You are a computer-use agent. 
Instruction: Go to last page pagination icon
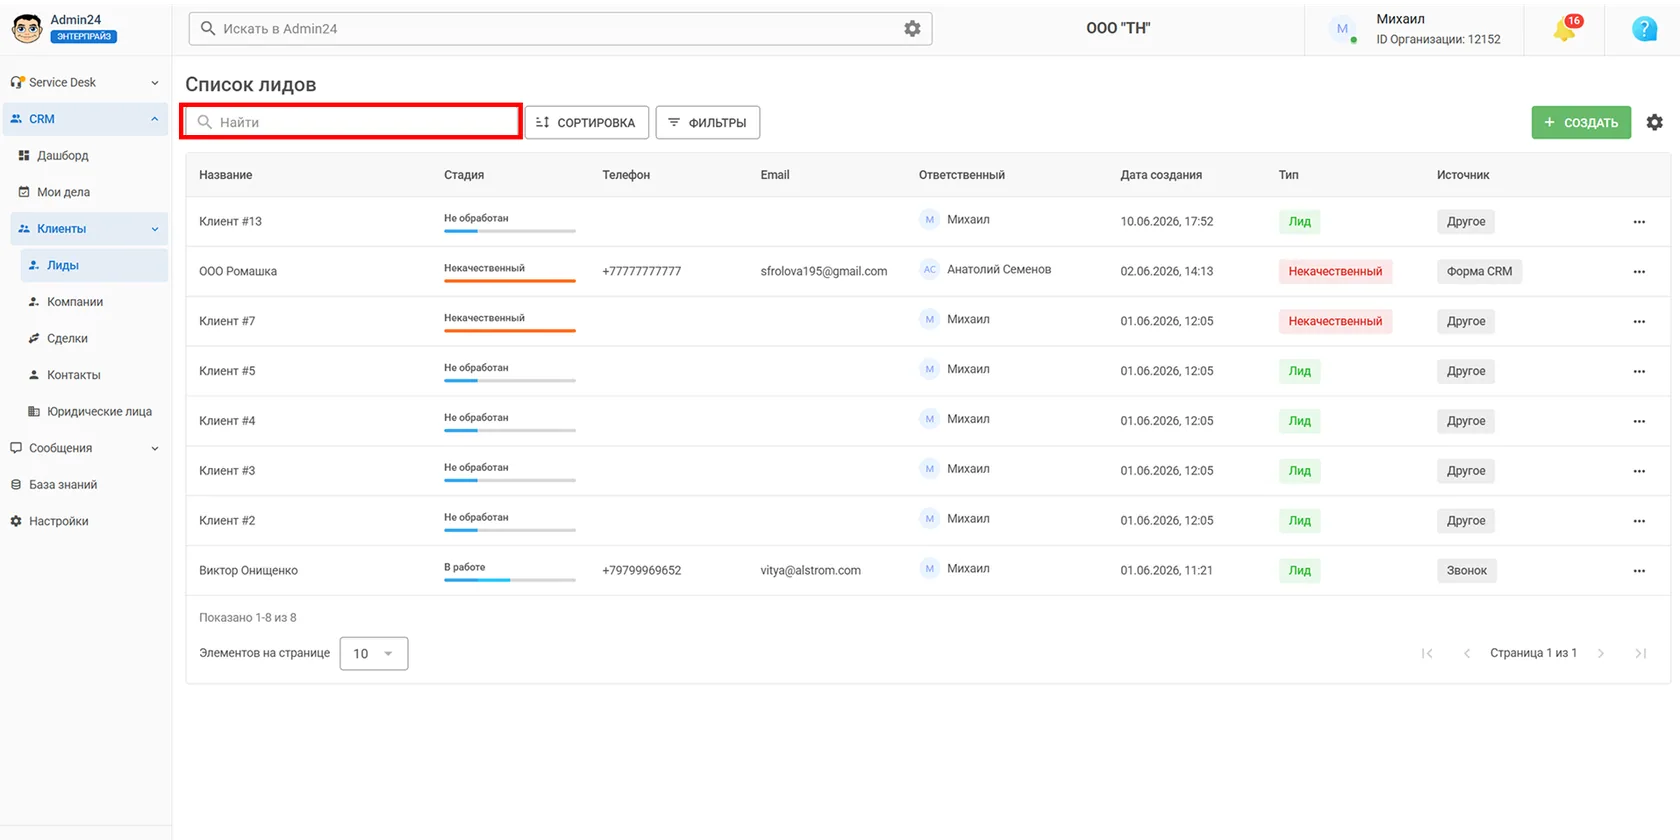click(x=1640, y=653)
